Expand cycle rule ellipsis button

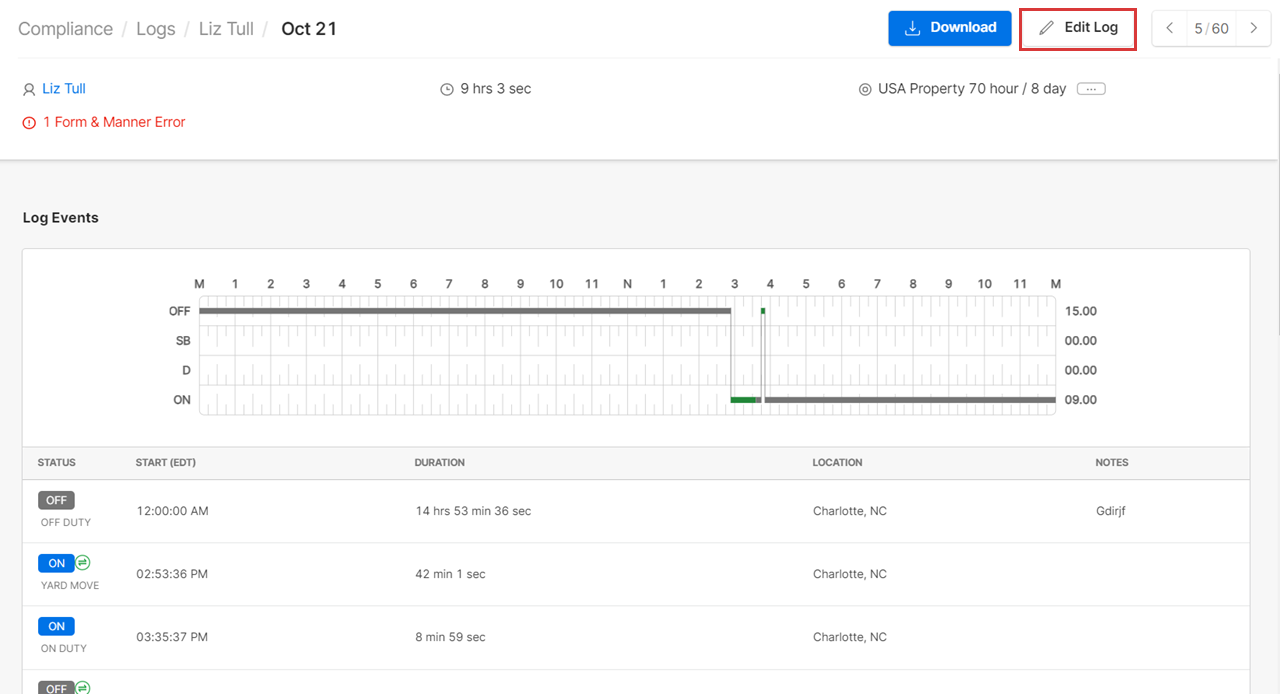point(1091,89)
